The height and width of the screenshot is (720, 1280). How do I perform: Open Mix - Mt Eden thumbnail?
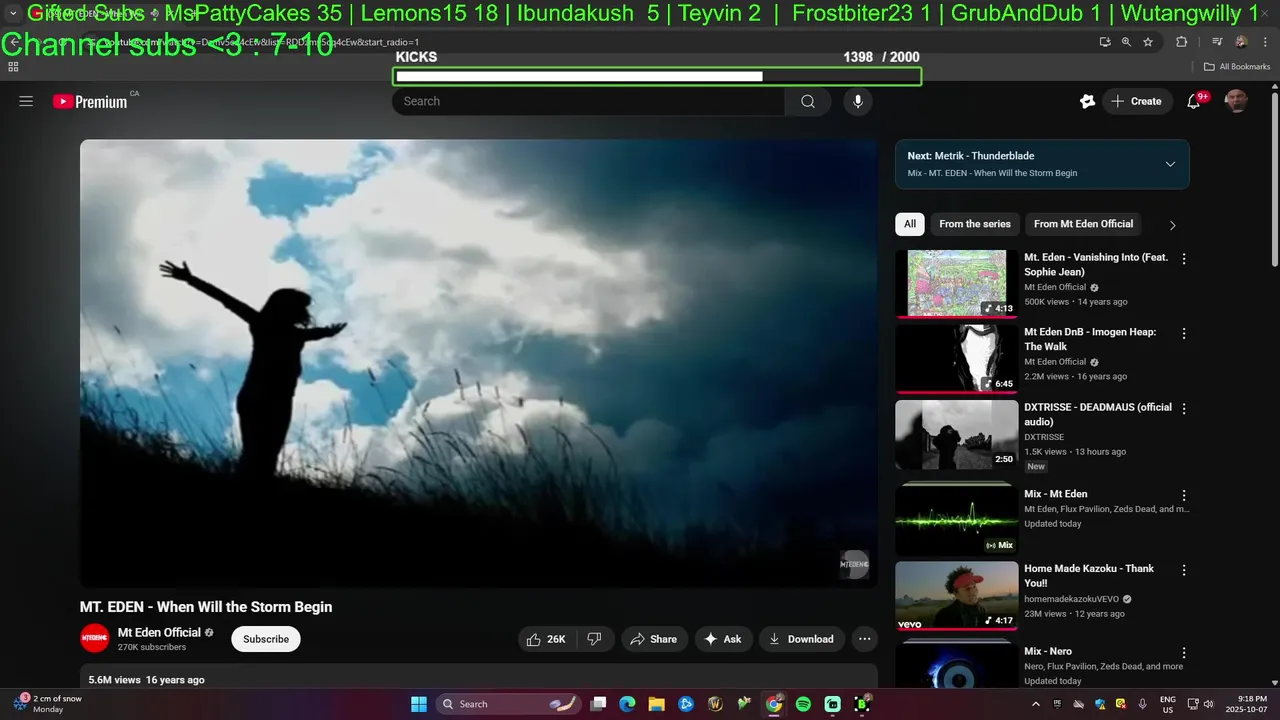tap(957, 520)
